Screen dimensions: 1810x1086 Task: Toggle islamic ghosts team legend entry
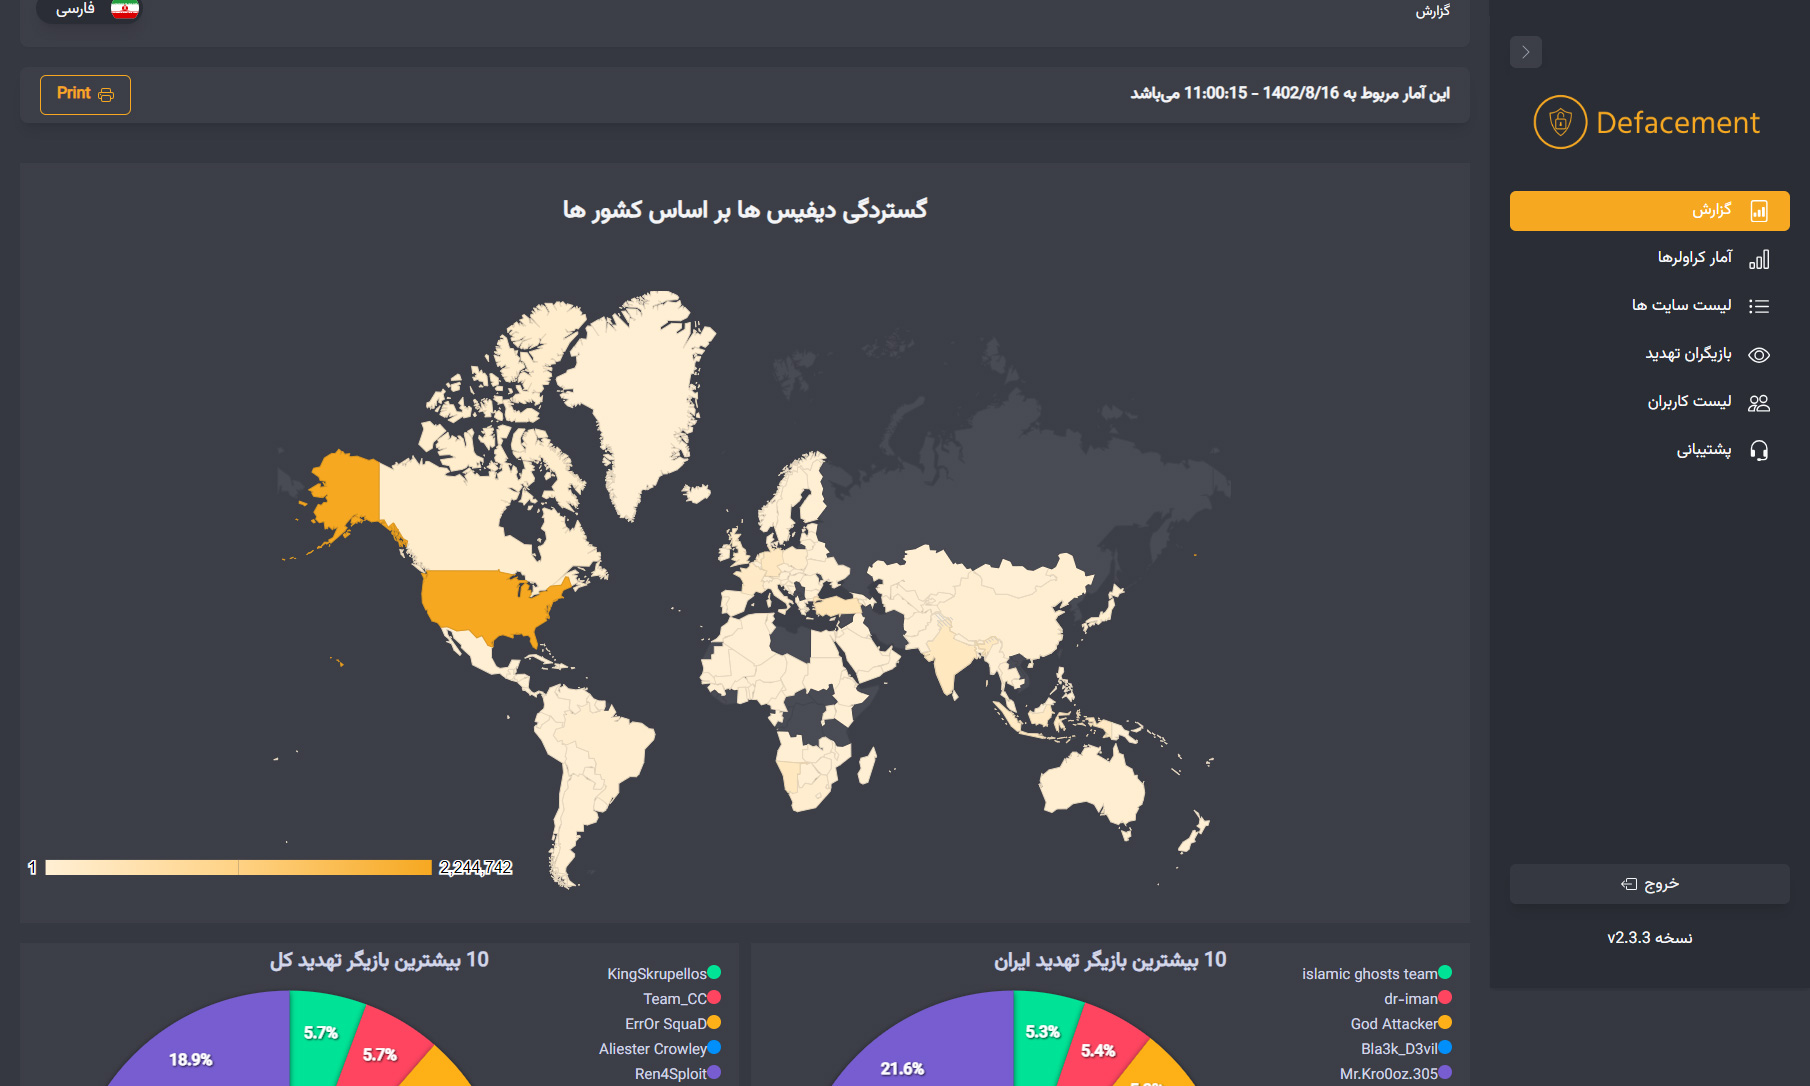coord(1377,973)
